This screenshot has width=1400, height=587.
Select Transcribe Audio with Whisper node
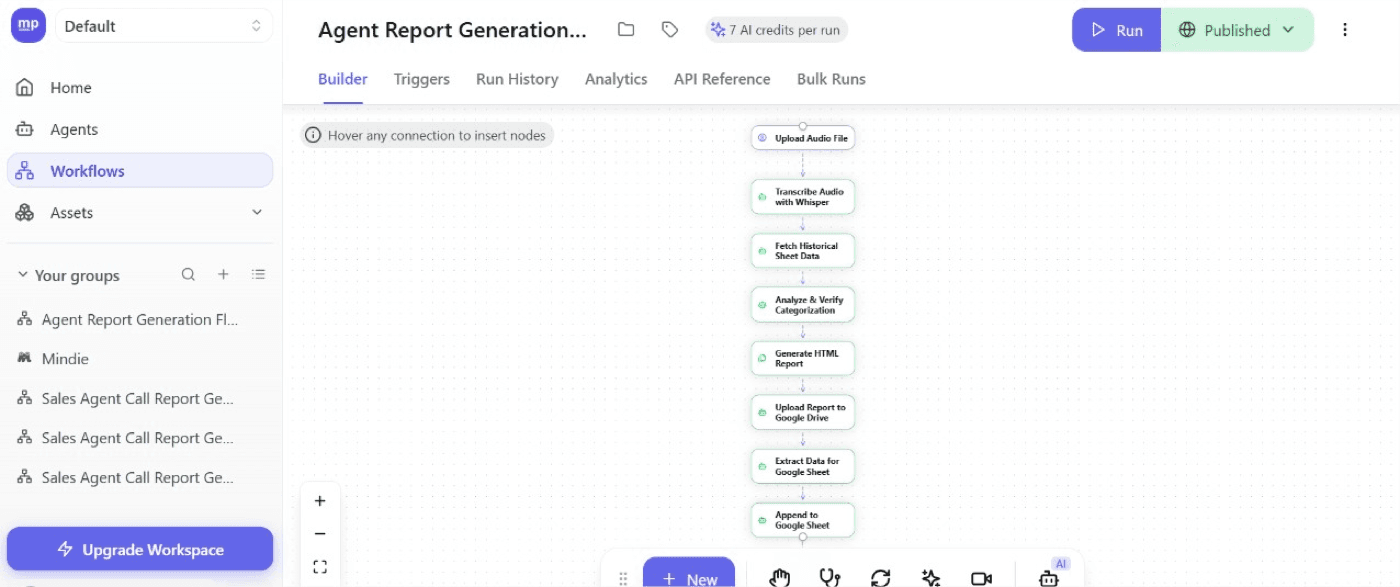tap(803, 197)
